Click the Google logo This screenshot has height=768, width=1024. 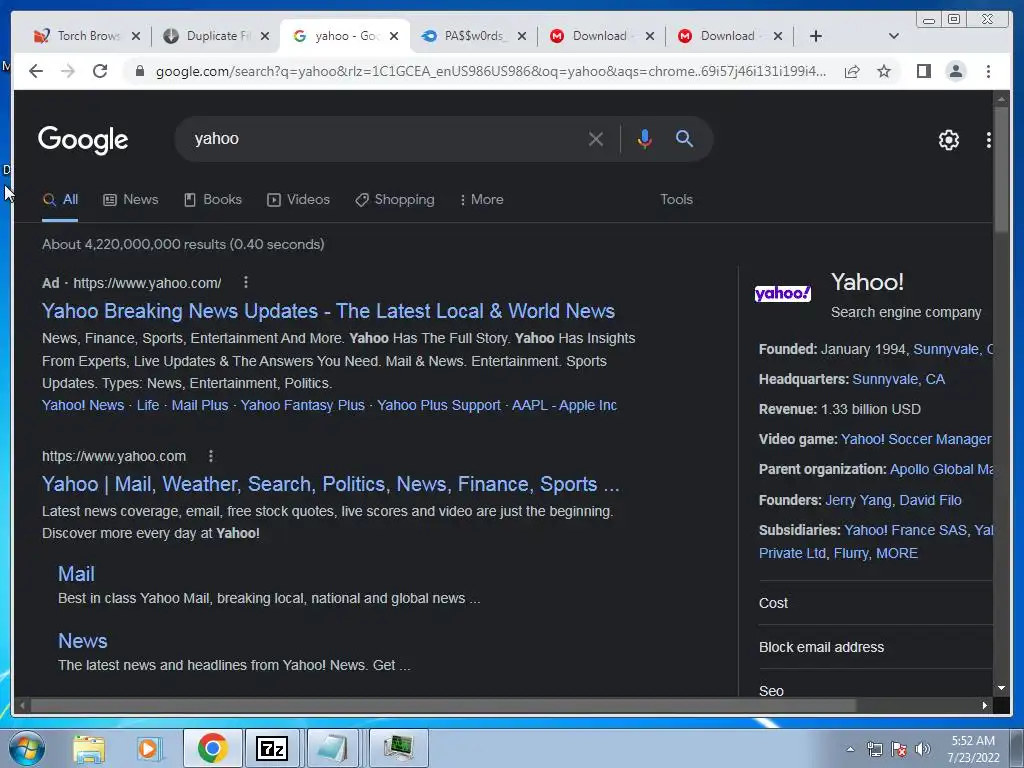coord(83,140)
